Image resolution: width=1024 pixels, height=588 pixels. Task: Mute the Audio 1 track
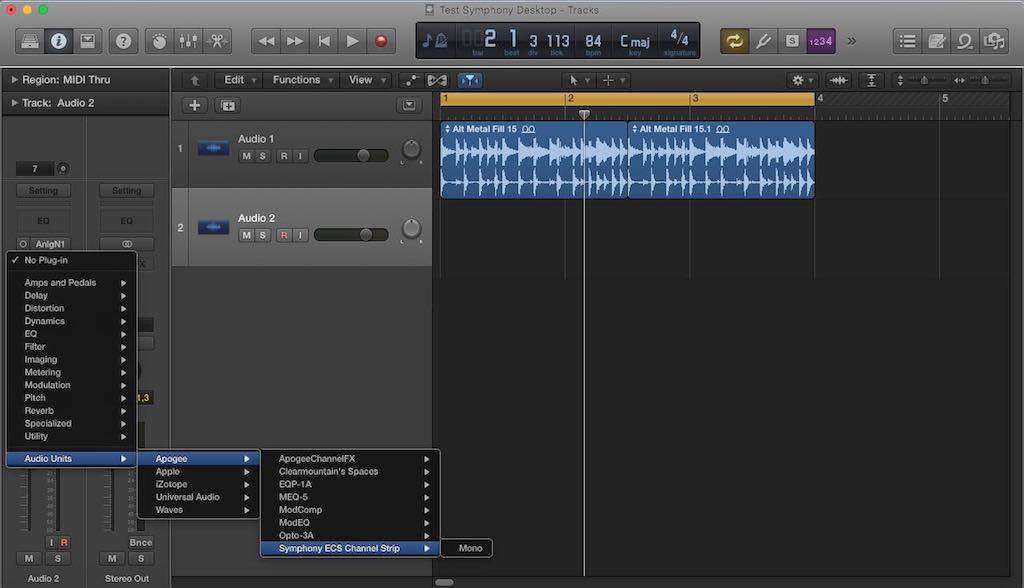[246, 156]
